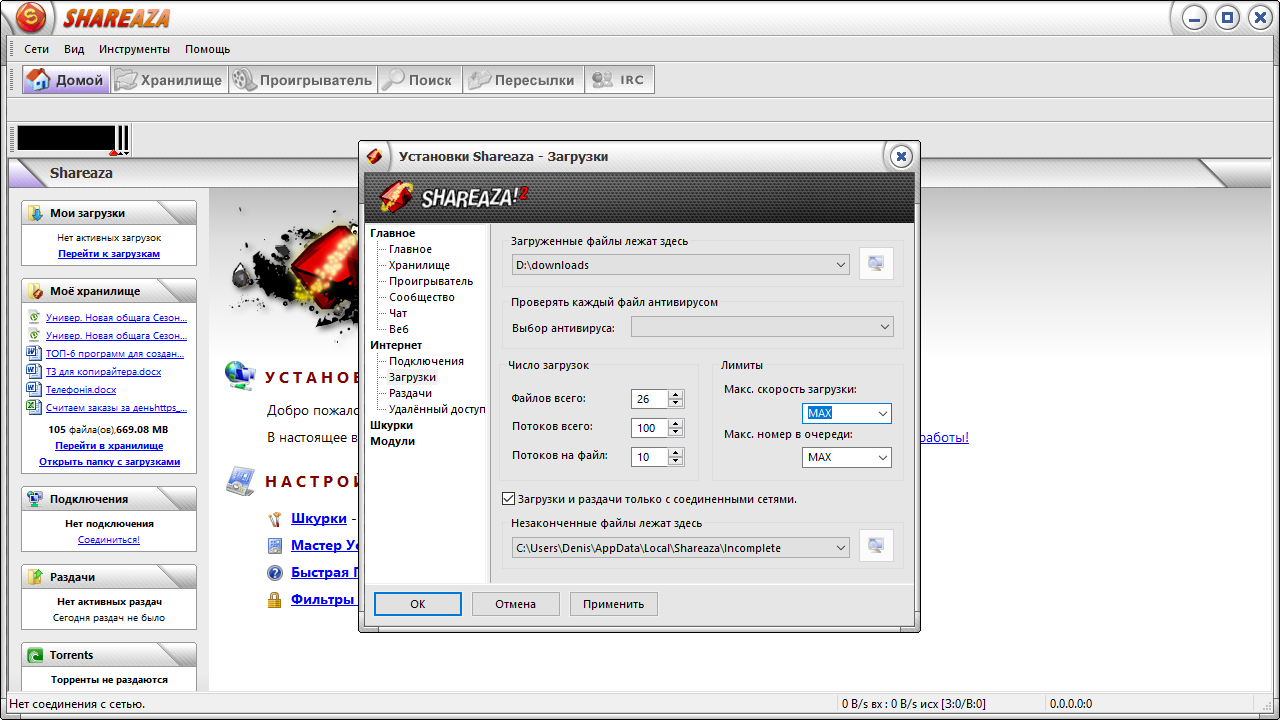Open file ТОП-6 программ для создан...
The height and width of the screenshot is (720, 1280).
tap(115, 354)
